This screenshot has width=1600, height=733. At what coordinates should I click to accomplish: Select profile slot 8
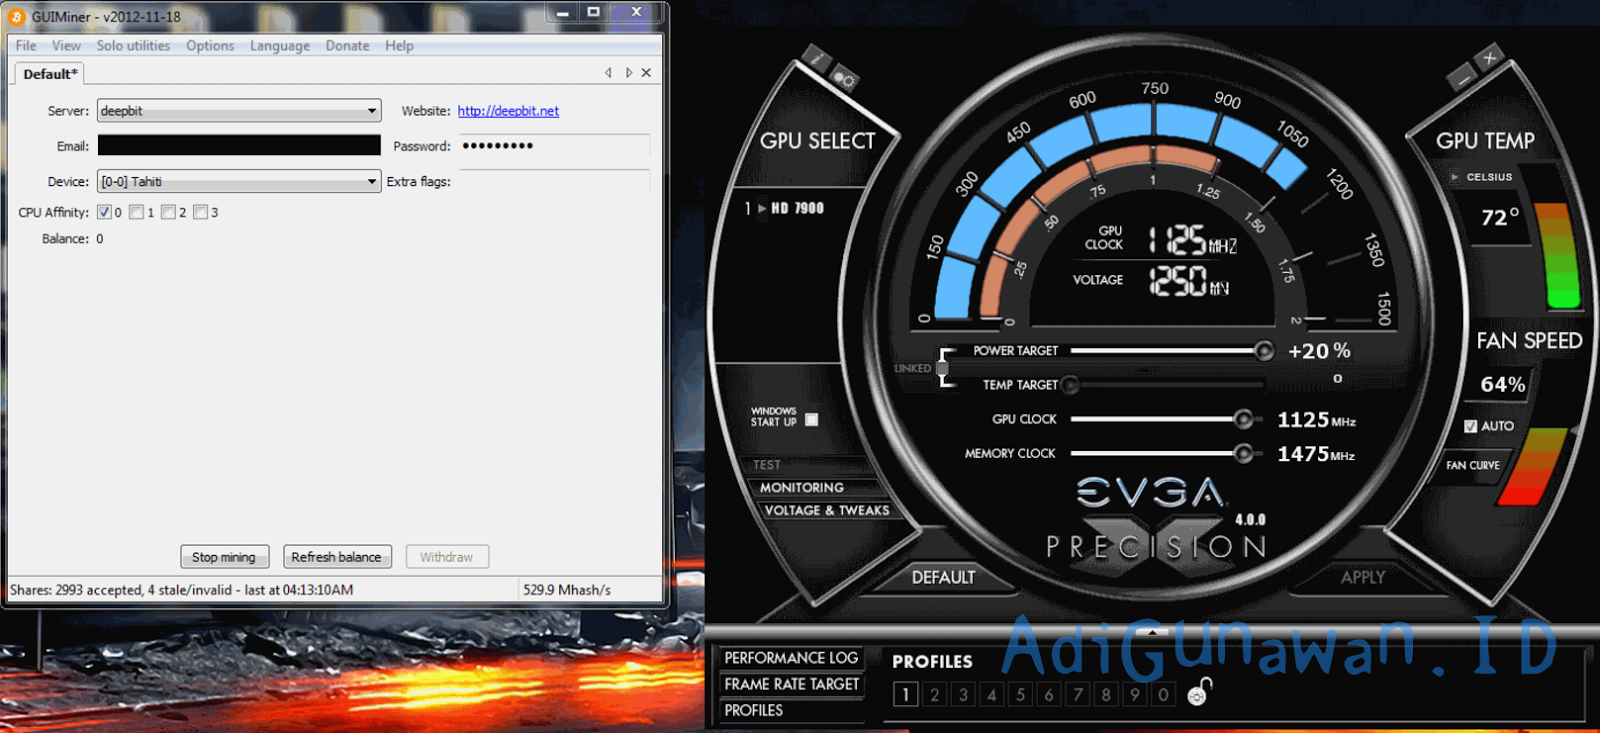(x=1106, y=694)
